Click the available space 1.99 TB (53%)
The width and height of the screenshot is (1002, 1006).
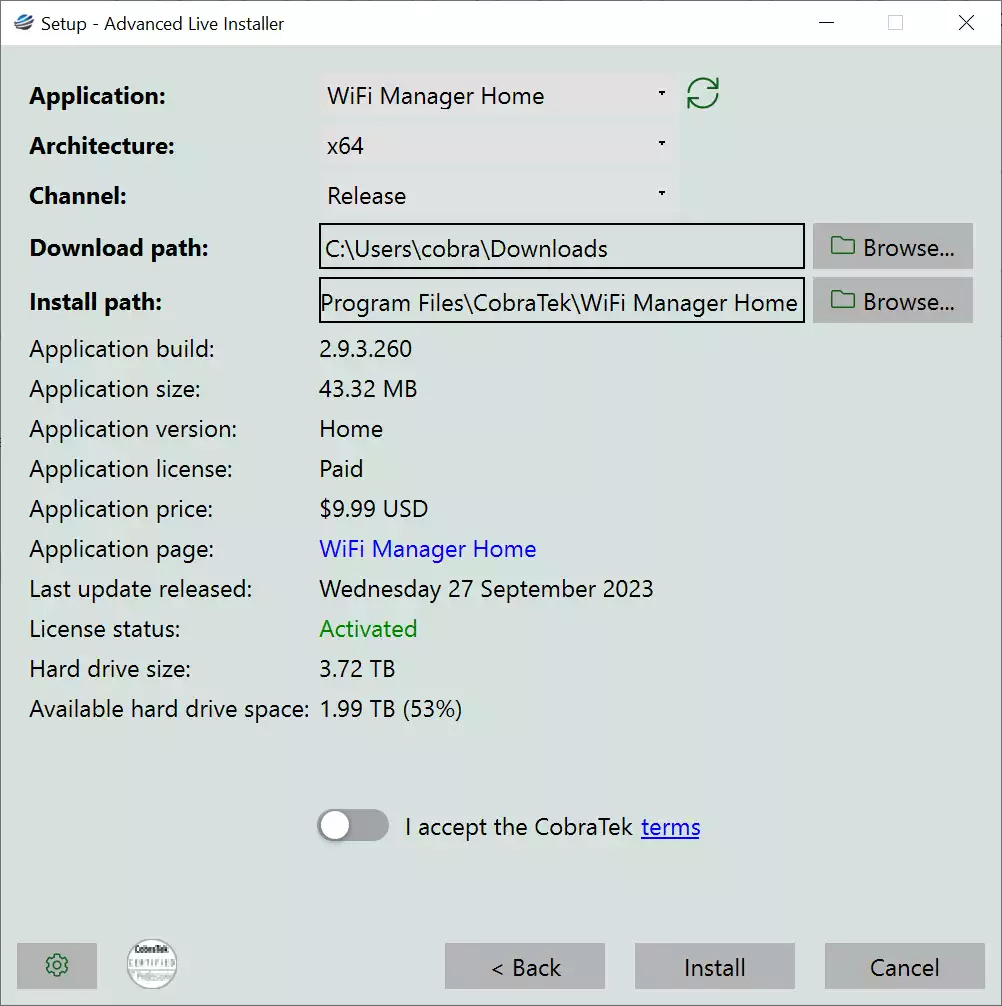pyautogui.click(x=391, y=709)
